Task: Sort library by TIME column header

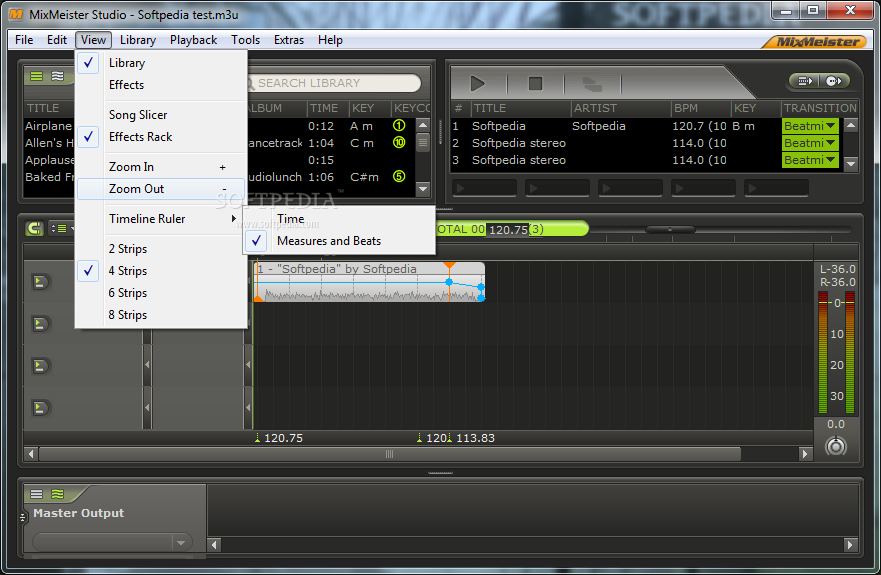Action: click(x=328, y=108)
